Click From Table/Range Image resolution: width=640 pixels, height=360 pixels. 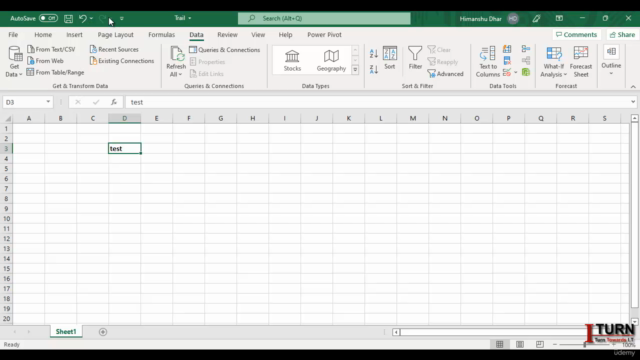(56, 72)
